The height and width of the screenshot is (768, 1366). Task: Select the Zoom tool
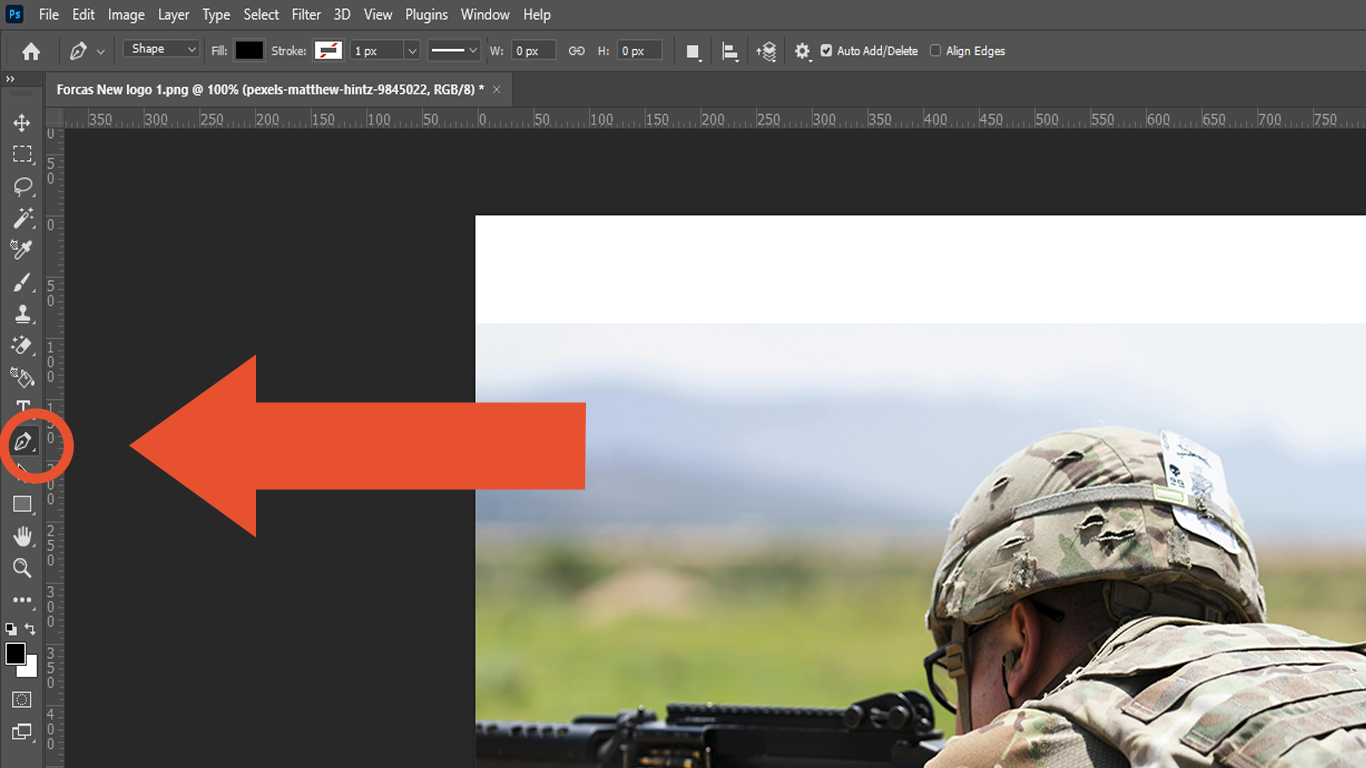(x=22, y=568)
